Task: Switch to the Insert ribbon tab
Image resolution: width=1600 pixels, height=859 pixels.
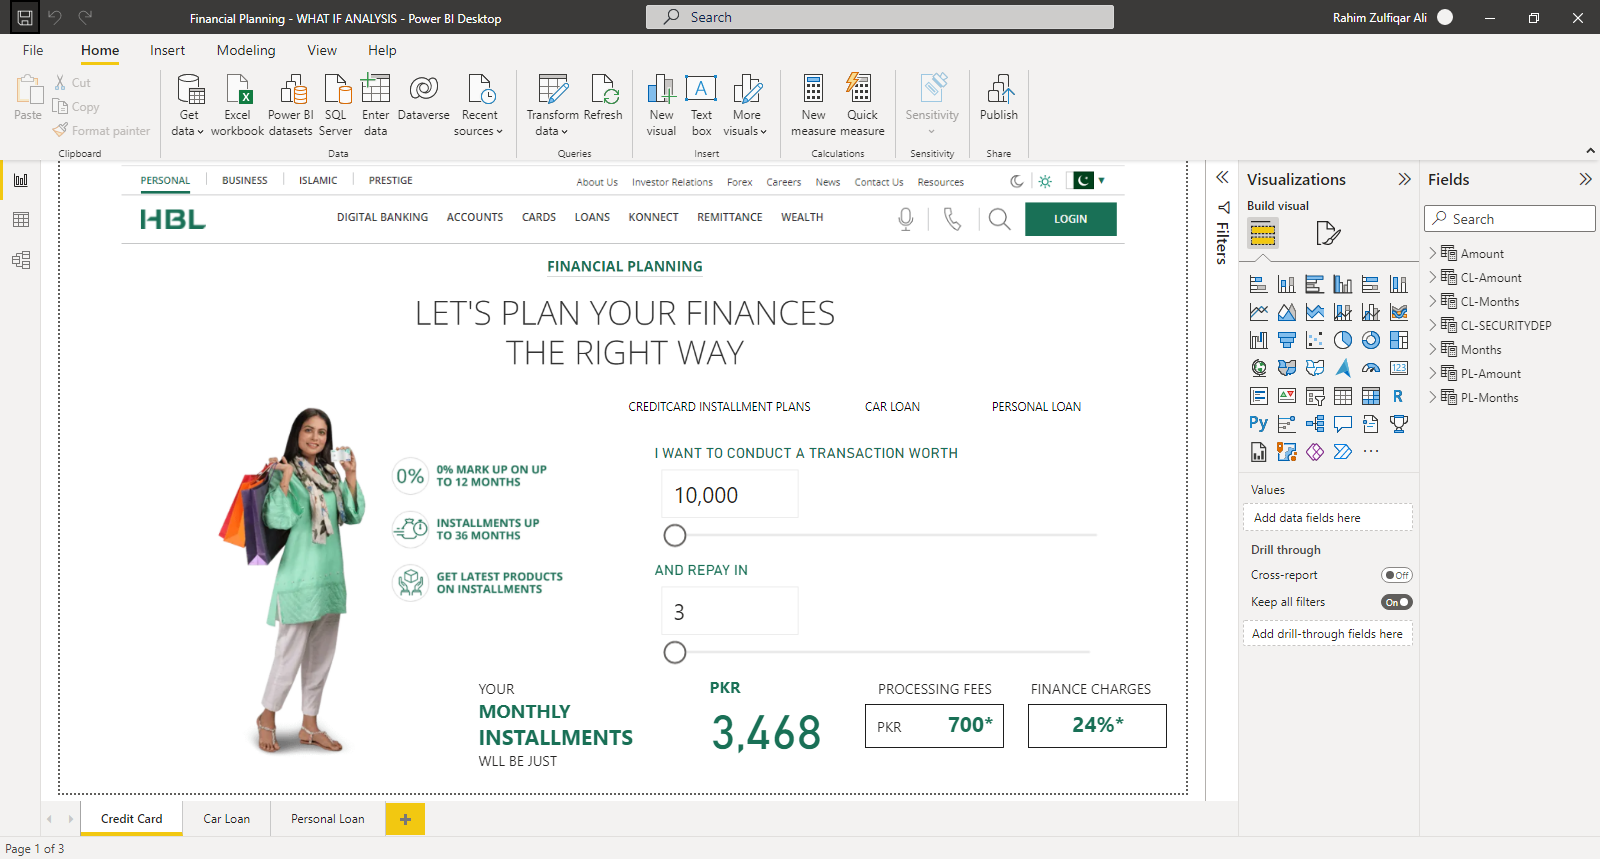Action: pos(167,50)
